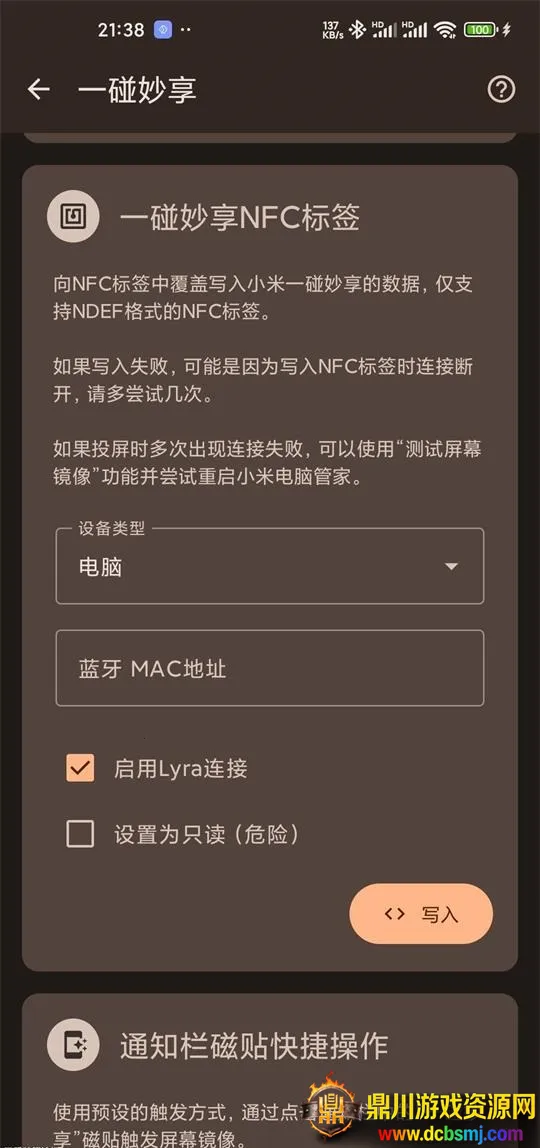This screenshot has height=1148, width=540.
Task: Enable the 设置为只读 (危险) checkbox
Action: tap(80, 834)
